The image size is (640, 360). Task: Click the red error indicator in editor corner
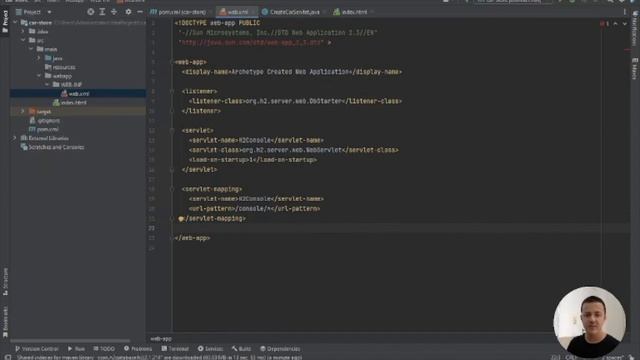[602, 24]
